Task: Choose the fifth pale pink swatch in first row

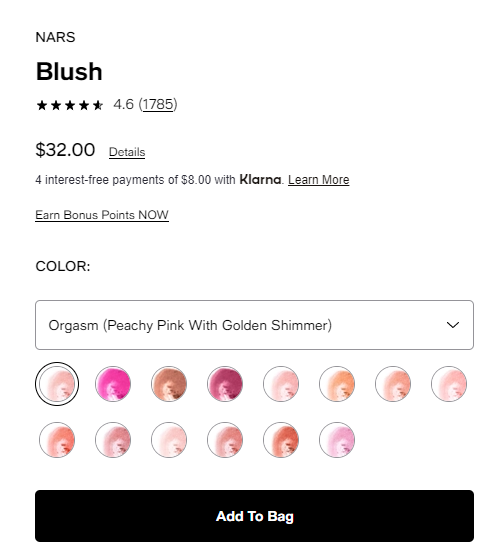Action: point(281,384)
